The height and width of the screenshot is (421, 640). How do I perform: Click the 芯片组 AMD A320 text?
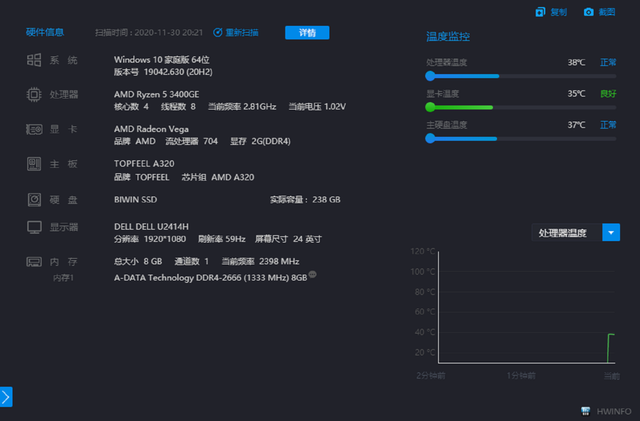tap(218, 177)
